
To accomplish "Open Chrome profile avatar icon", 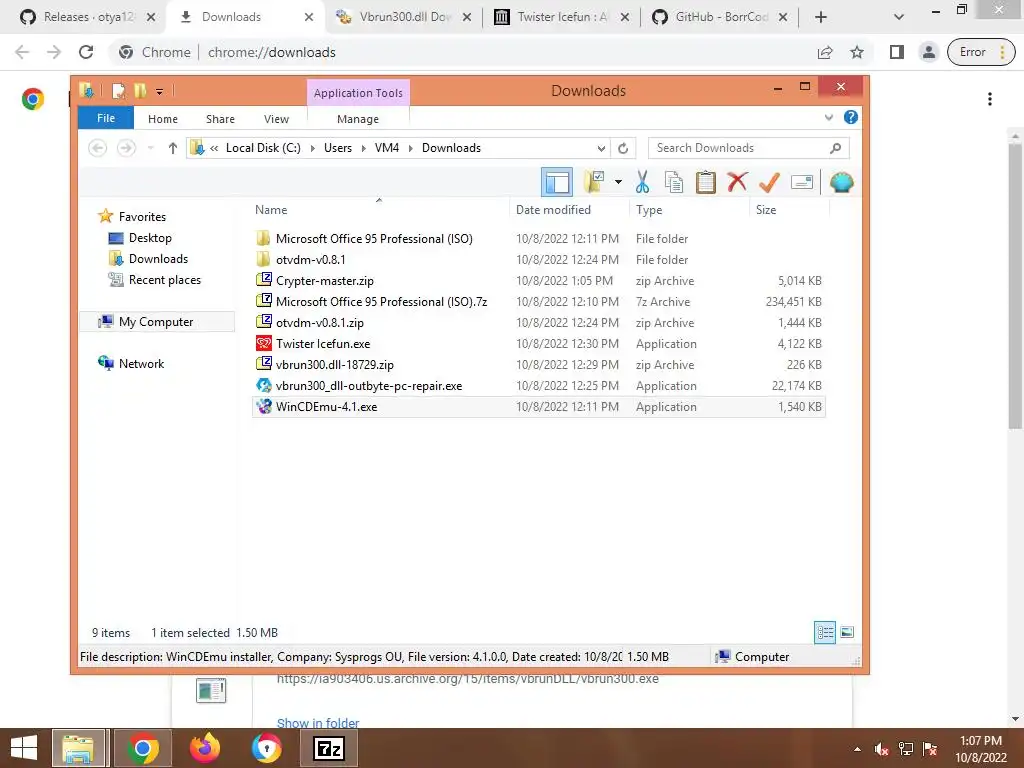I will coord(929,52).
